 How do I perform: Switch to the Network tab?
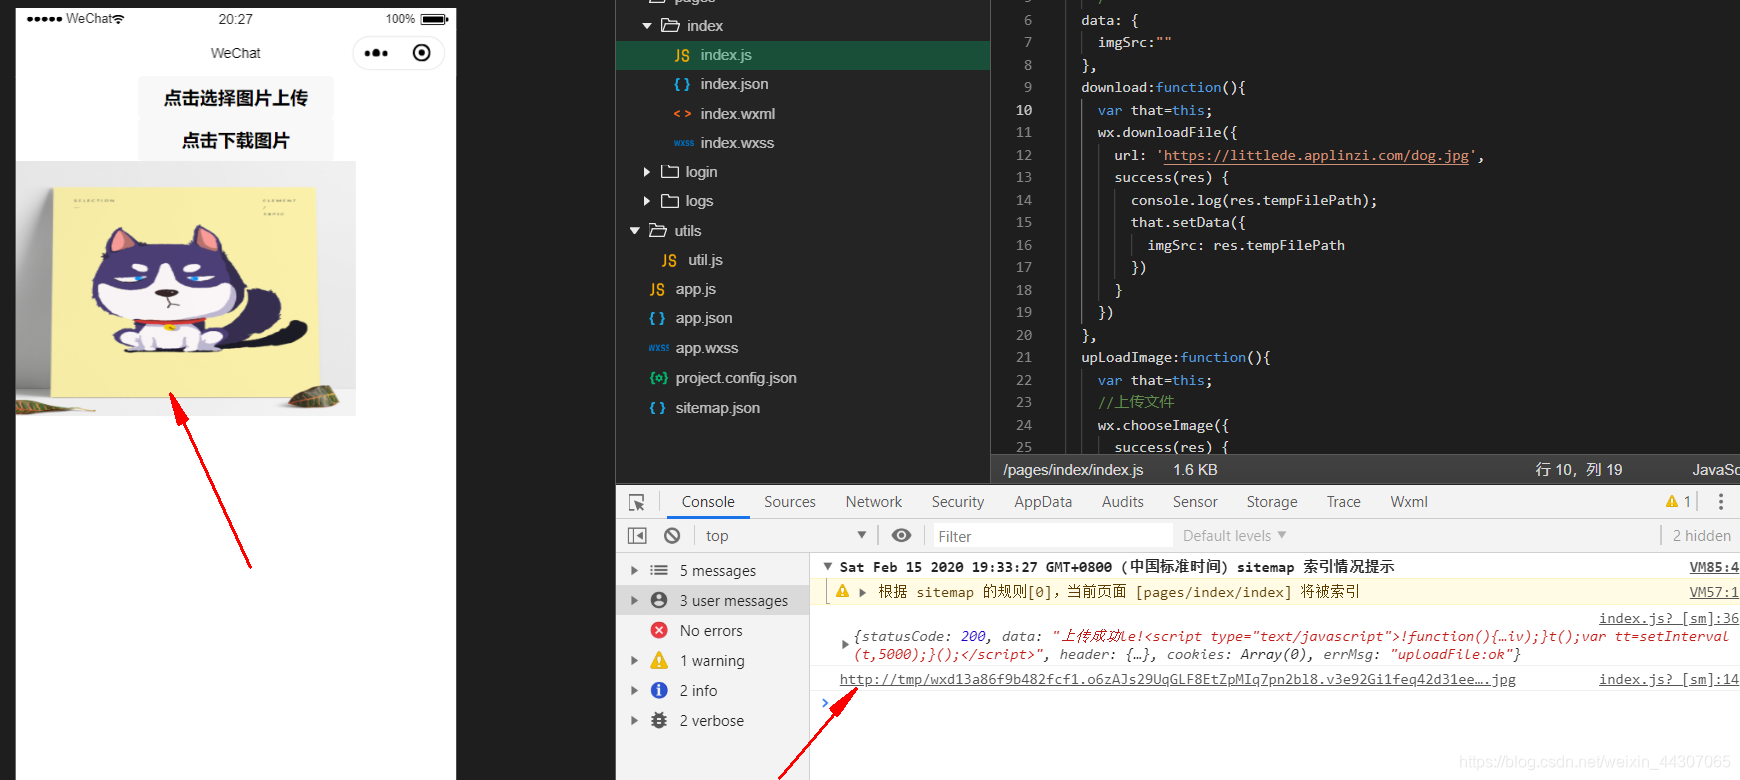tap(874, 502)
